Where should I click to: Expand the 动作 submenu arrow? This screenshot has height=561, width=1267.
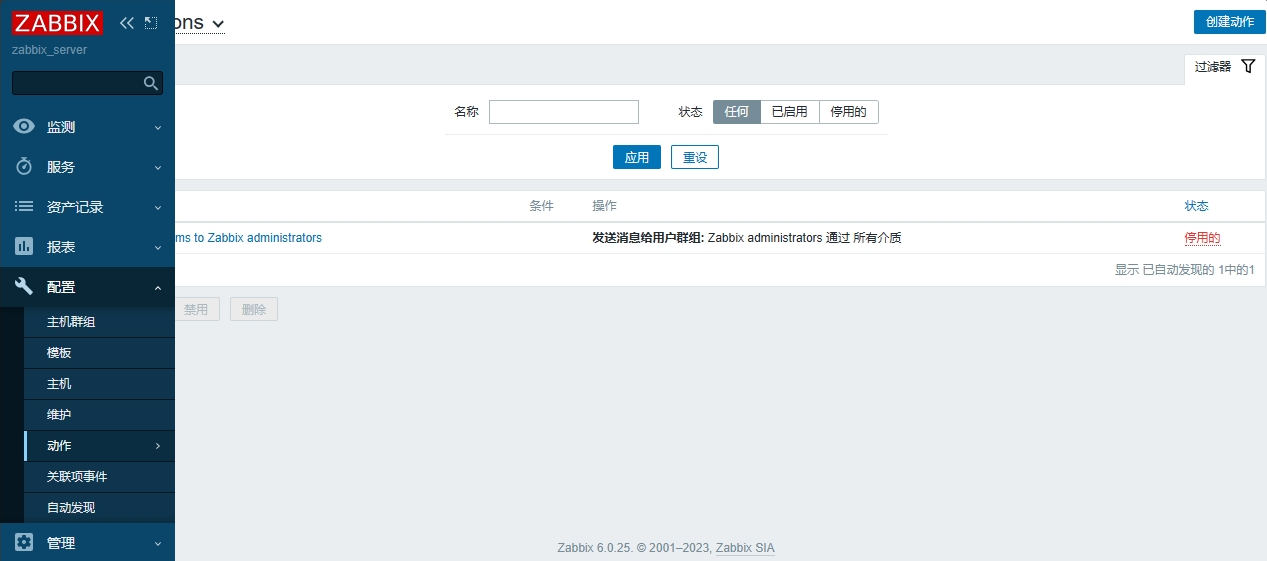[x=157, y=446]
